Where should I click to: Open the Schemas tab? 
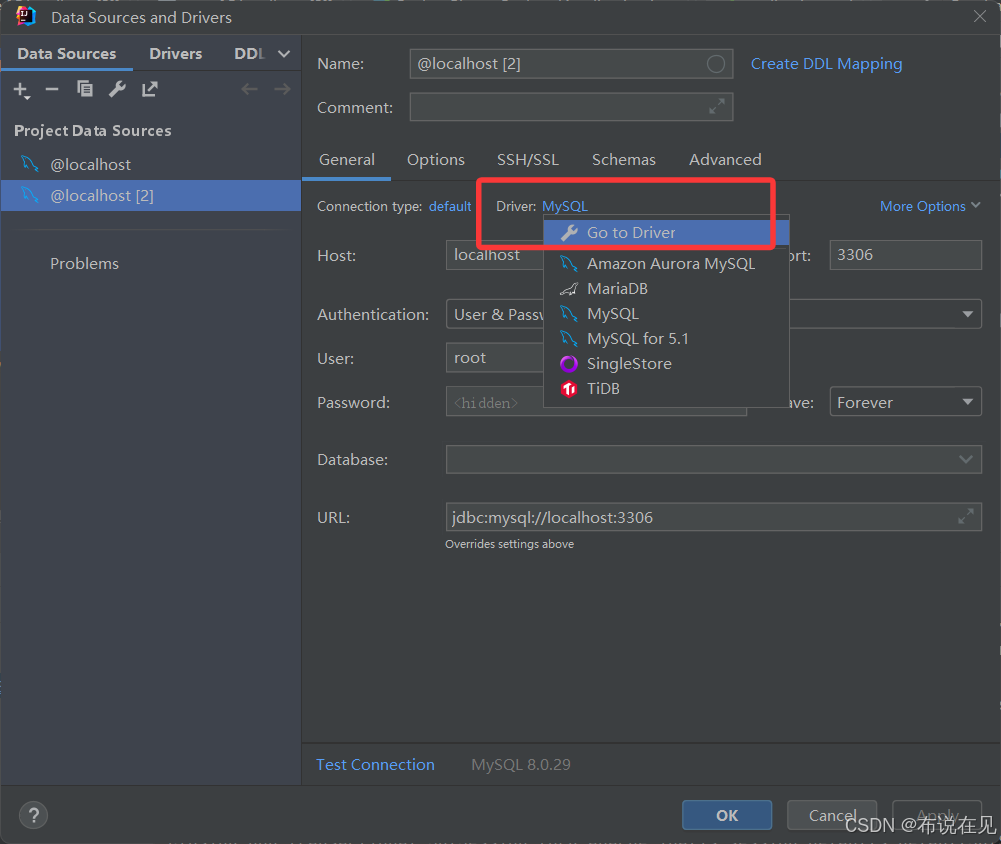pos(624,160)
